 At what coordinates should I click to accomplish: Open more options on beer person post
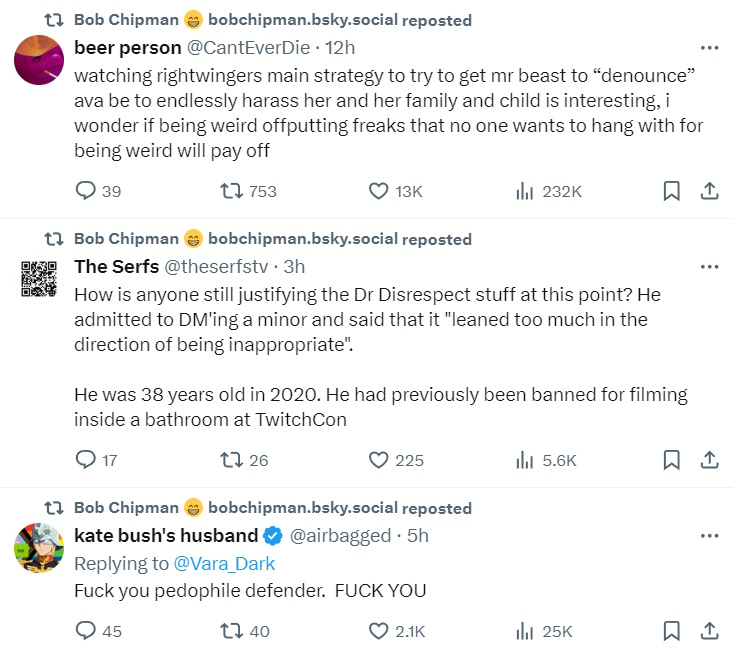tap(709, 47)
